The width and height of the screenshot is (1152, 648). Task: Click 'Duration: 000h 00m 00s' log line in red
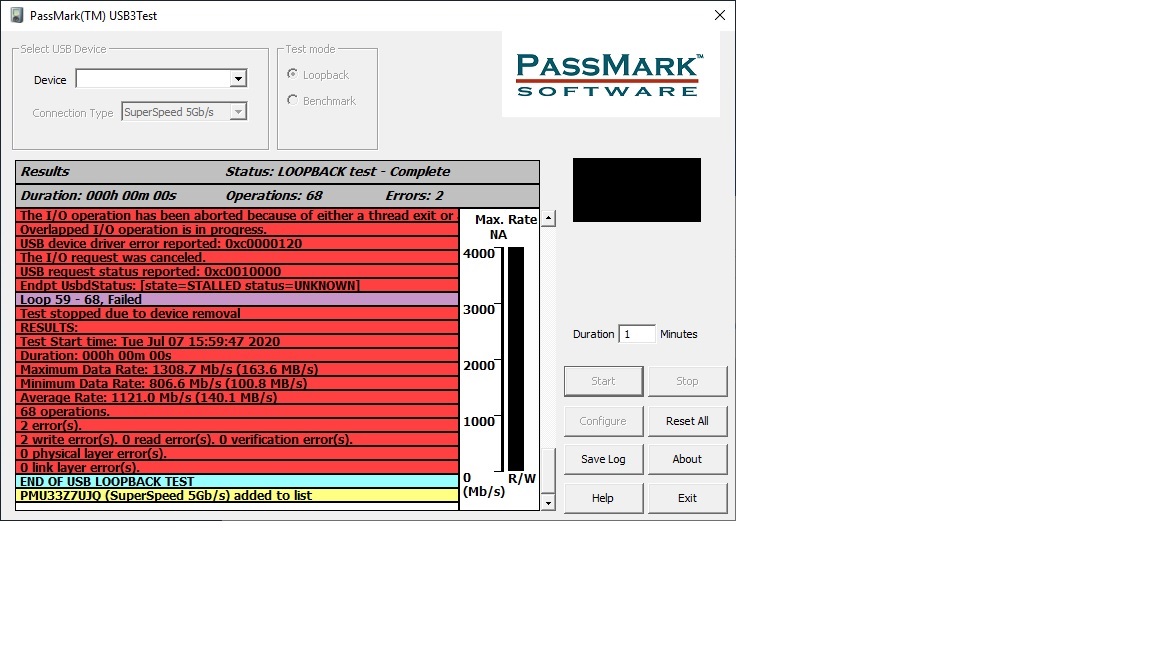(237, 356)
